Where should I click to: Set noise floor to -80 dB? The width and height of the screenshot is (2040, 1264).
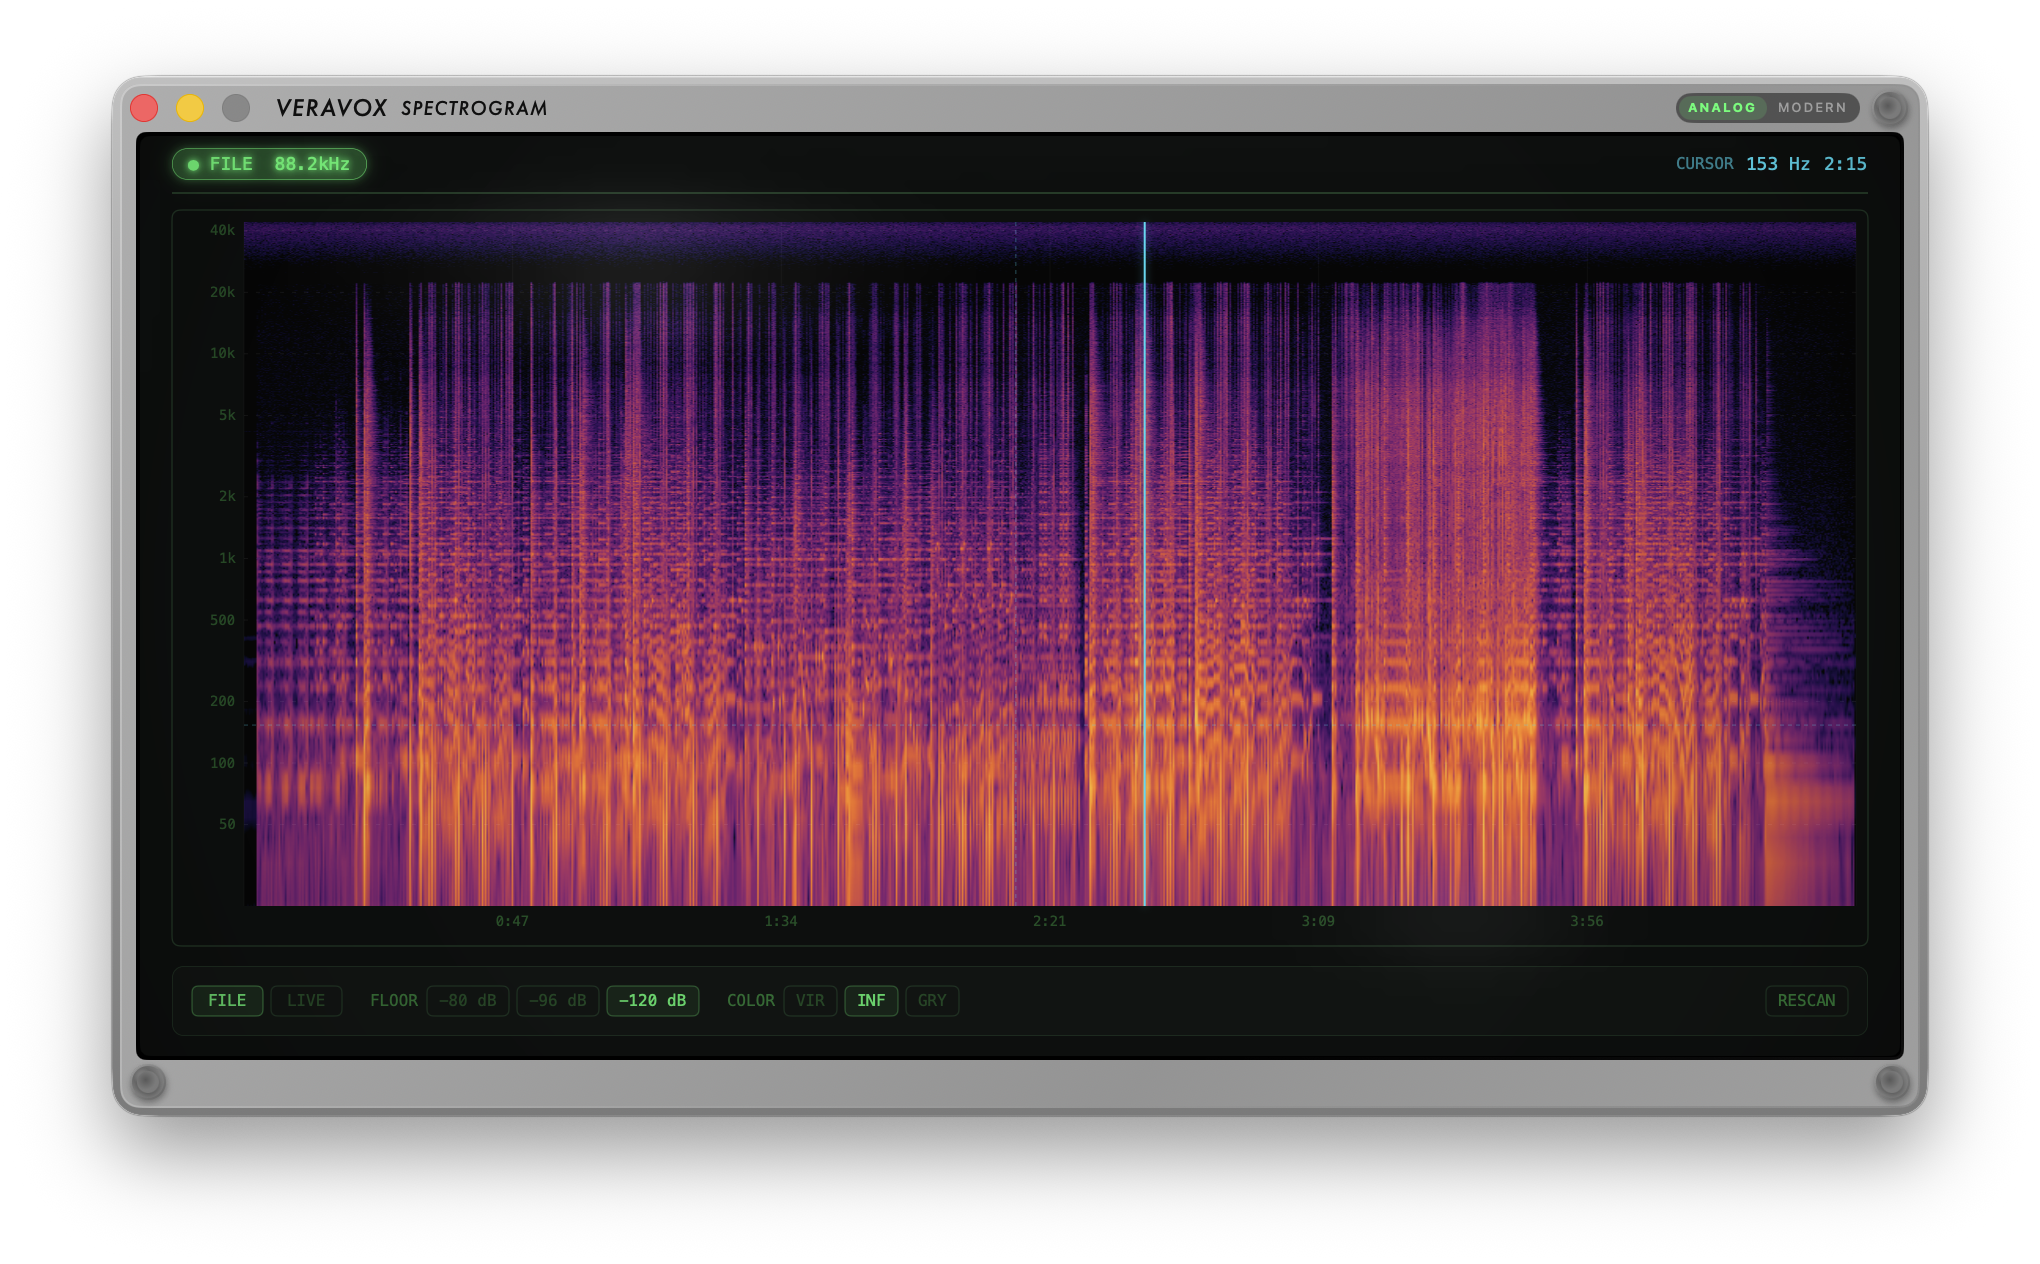coord(468,1001)
